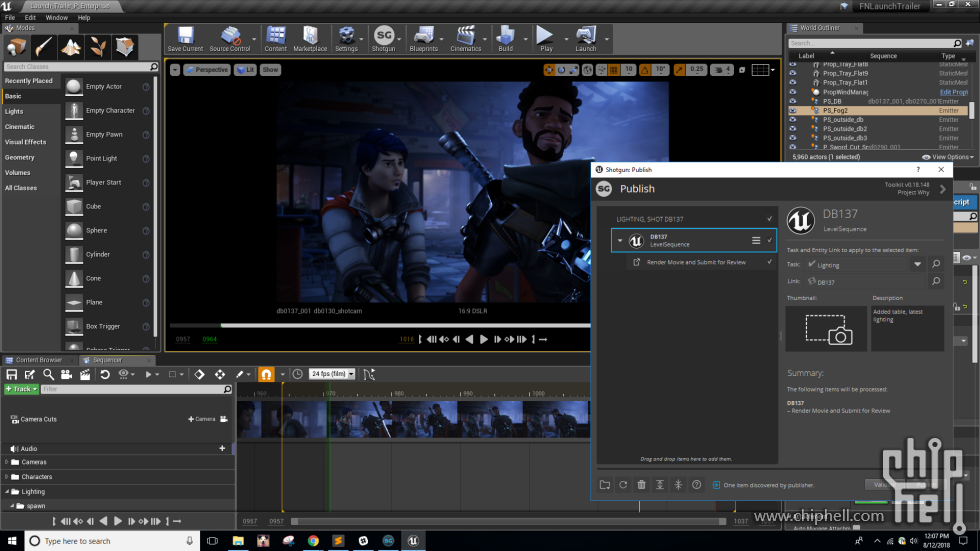Collapse the DB137 item in Publish tree
Screen dimensions: 980x551
pyautogui.click(x=620, y=241)
